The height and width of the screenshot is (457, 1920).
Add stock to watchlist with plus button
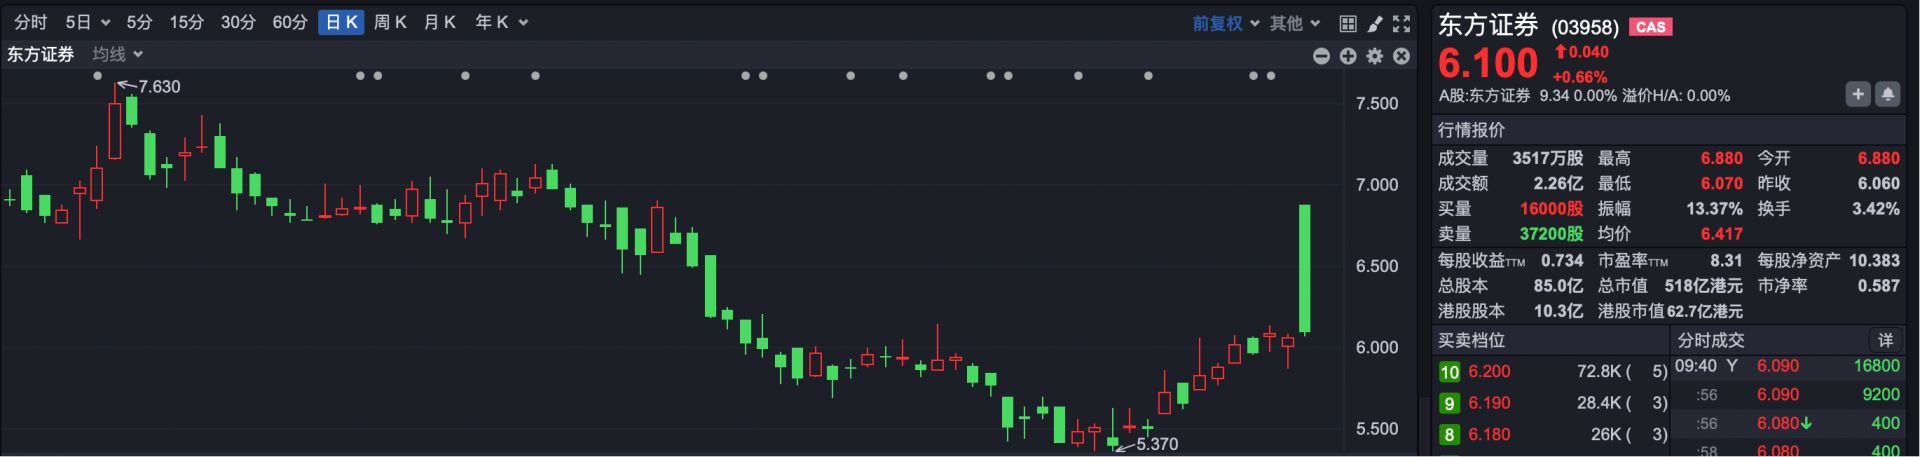(x=1858, y=94)
